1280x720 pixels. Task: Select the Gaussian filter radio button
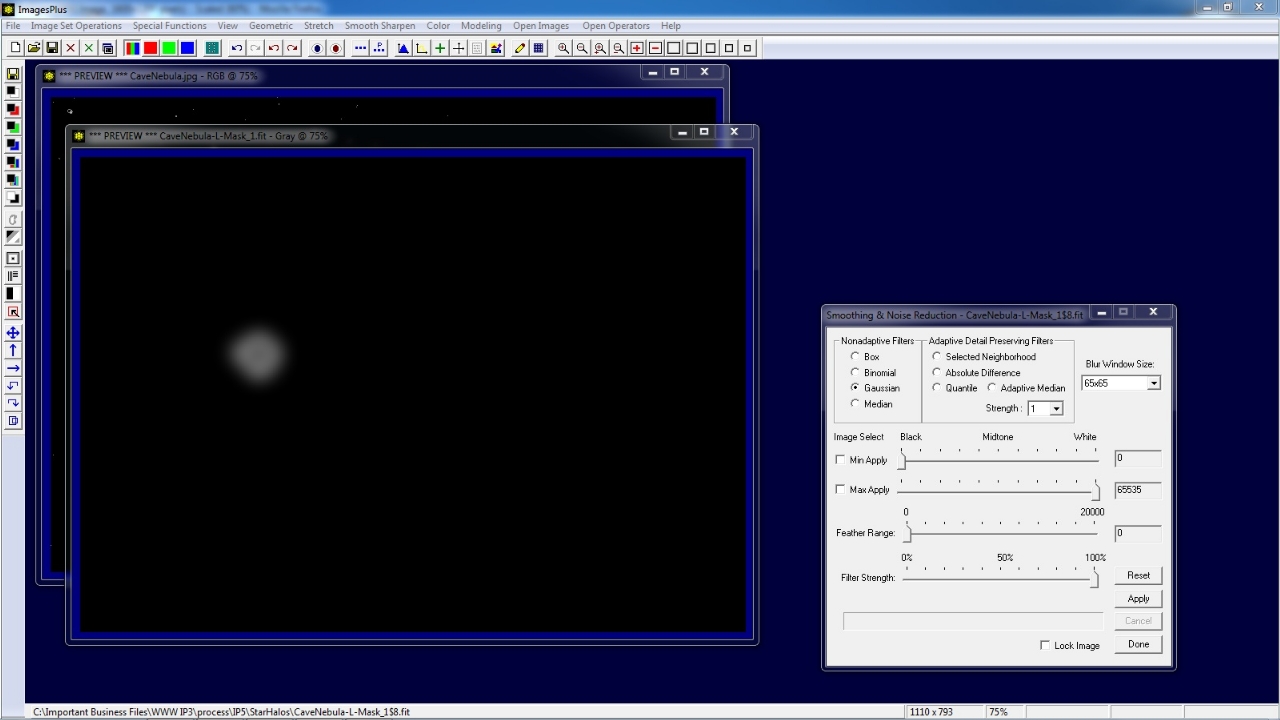pyautogui.click(x=854, y=387)
